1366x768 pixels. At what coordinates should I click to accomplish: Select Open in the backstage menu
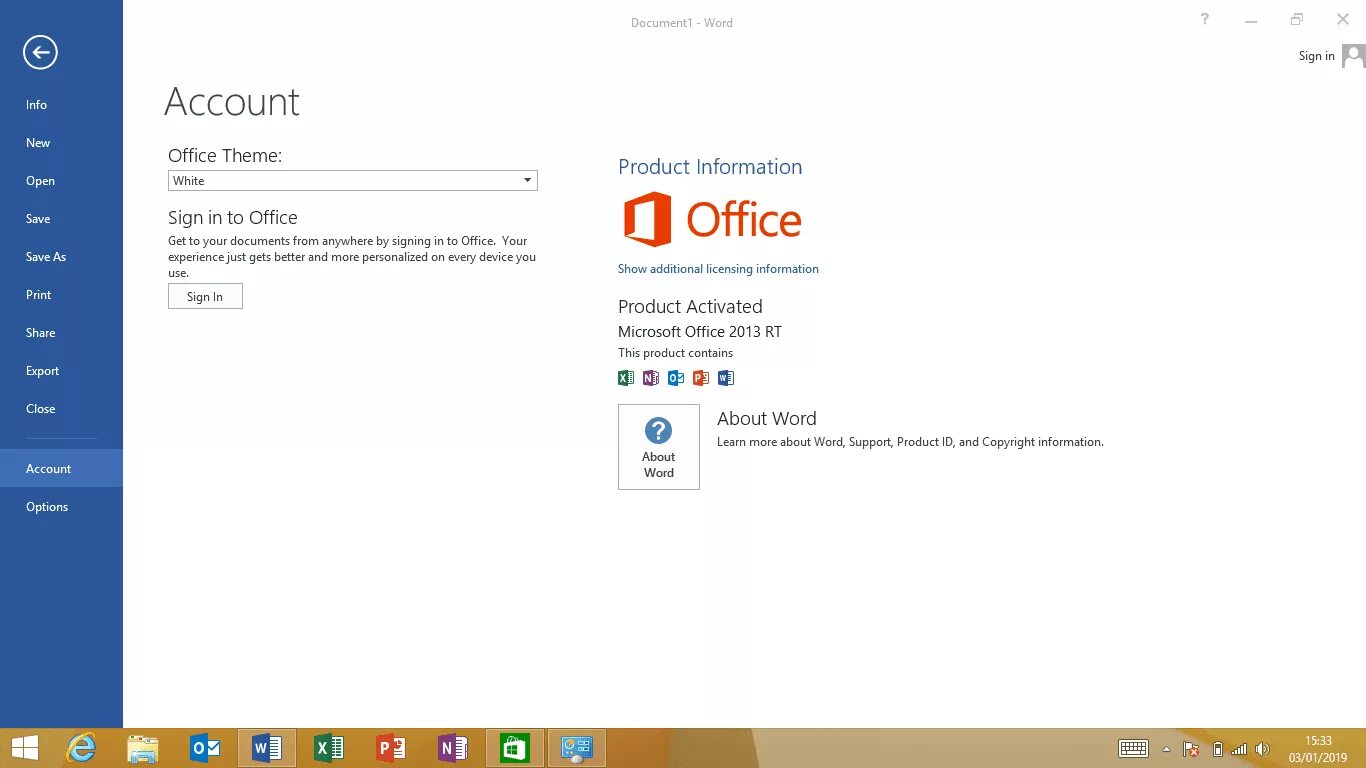point(61,181)
